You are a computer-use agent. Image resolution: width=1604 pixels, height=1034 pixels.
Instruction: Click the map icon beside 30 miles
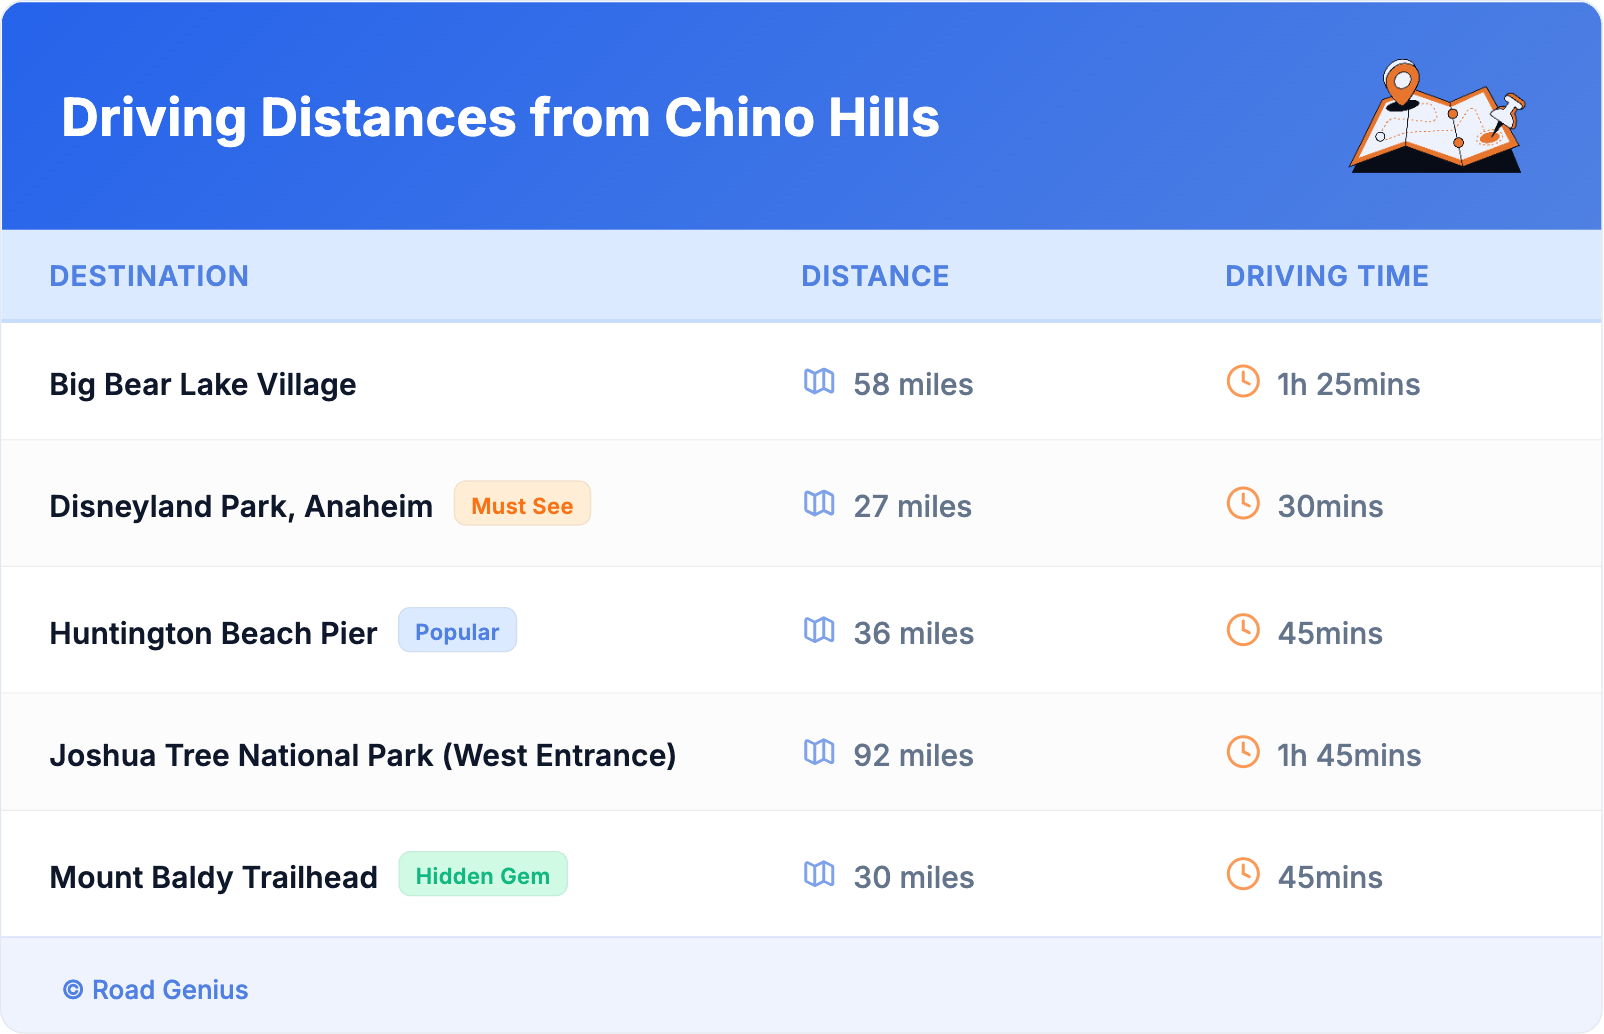(819, 874)
